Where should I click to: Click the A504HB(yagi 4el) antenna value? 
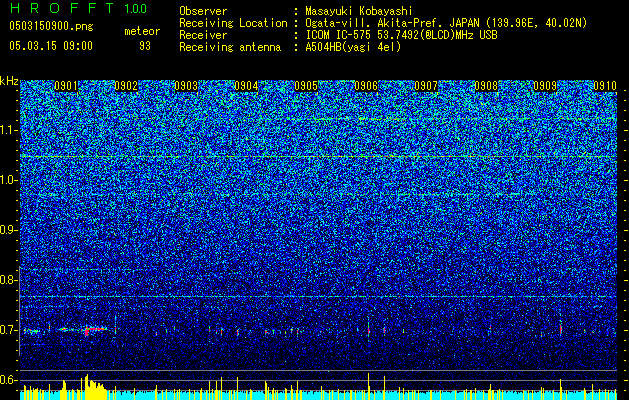[x=353, y=47]
